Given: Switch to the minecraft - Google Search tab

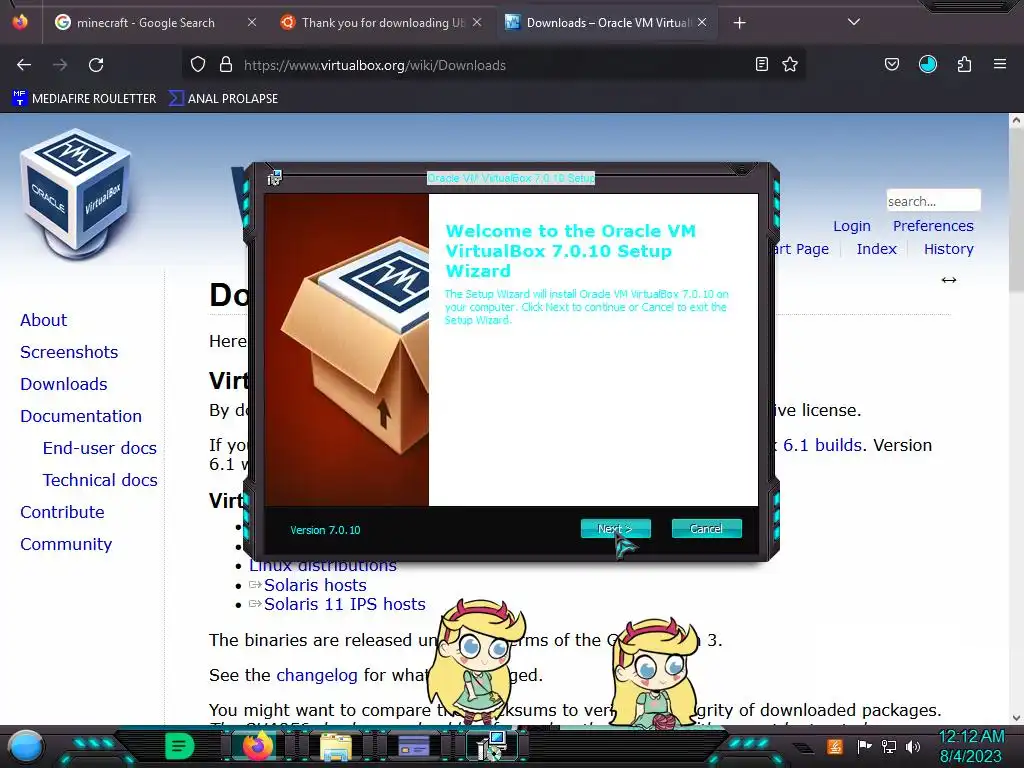Looking at the screenshot, I should click(145, 23).
